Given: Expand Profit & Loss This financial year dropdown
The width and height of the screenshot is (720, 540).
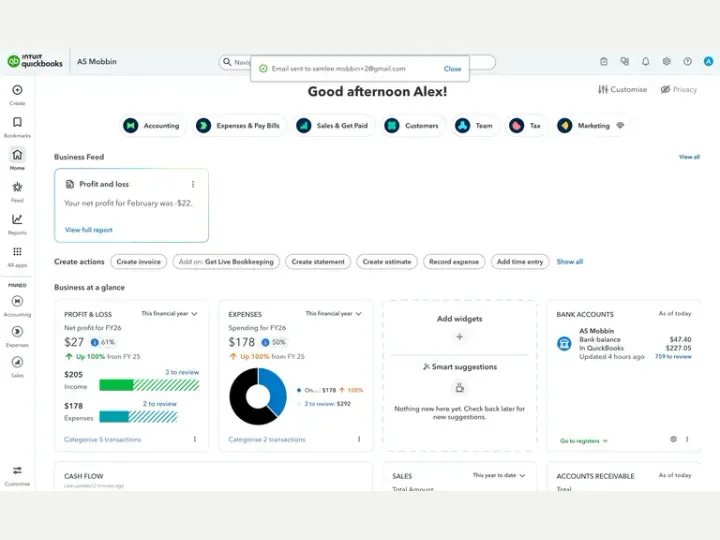Looking at the screenshot, I should click(x=169, y=314).
